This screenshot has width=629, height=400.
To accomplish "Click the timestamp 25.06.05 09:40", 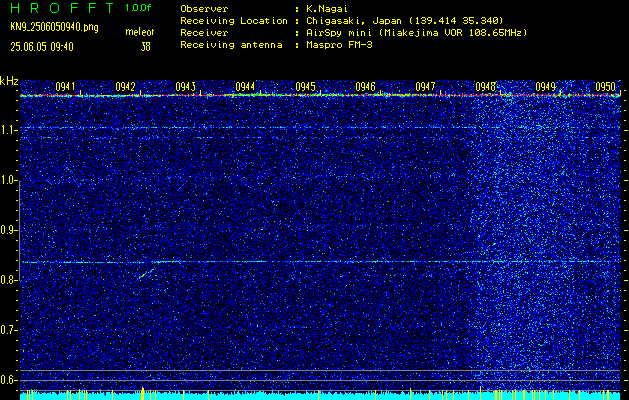I will [42, 47].
